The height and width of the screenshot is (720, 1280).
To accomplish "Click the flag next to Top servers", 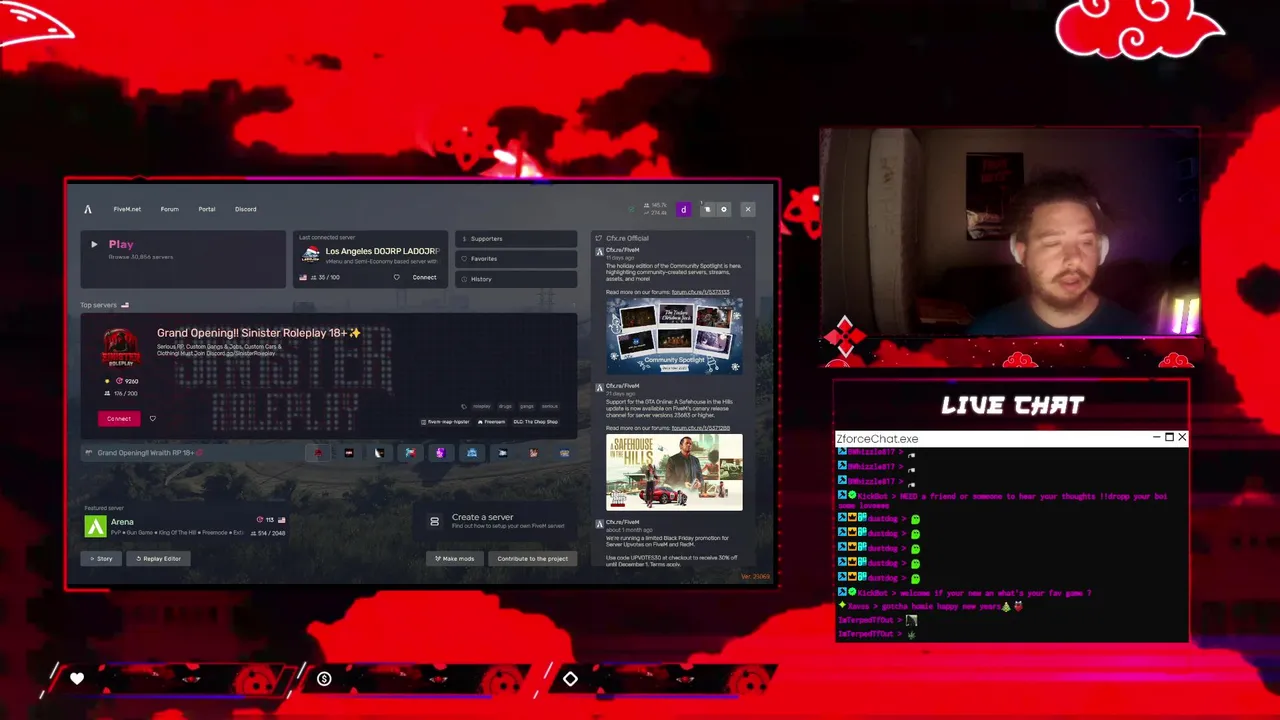I will (x=125, y=305).
